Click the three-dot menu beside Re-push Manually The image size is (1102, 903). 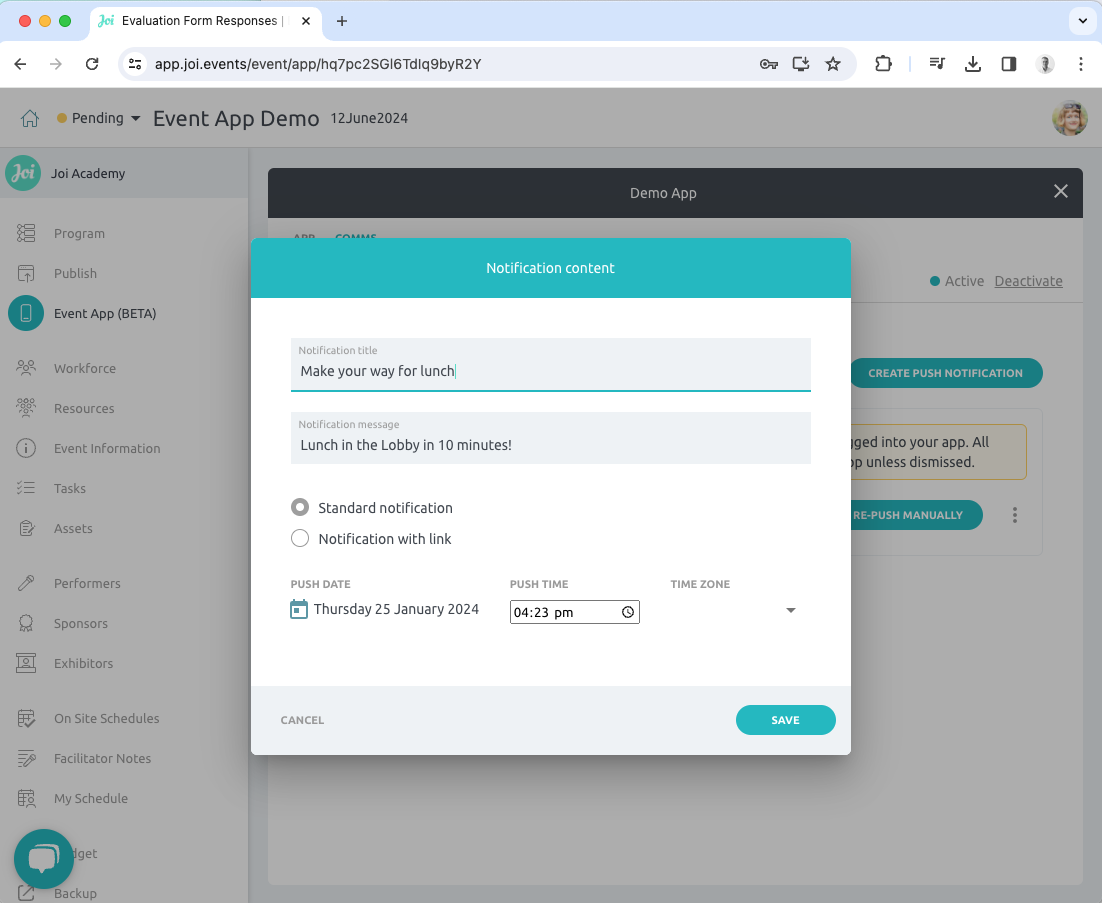[1015, 515]
